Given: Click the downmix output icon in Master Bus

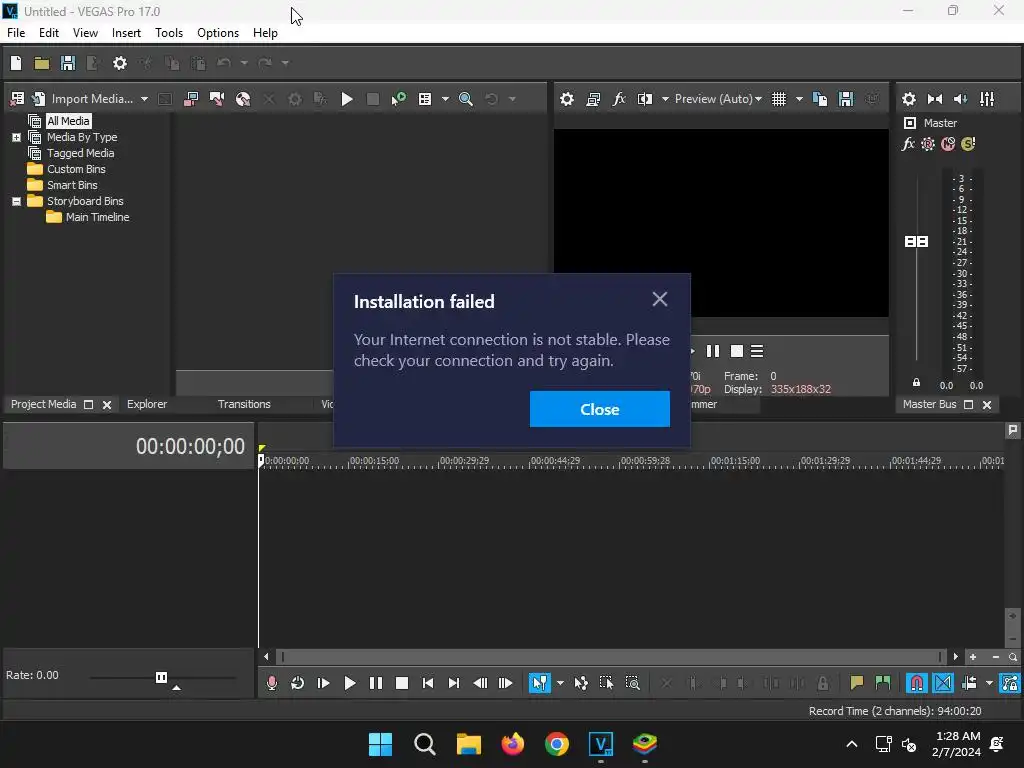Looking at the screenshot, I should (935, 99).
